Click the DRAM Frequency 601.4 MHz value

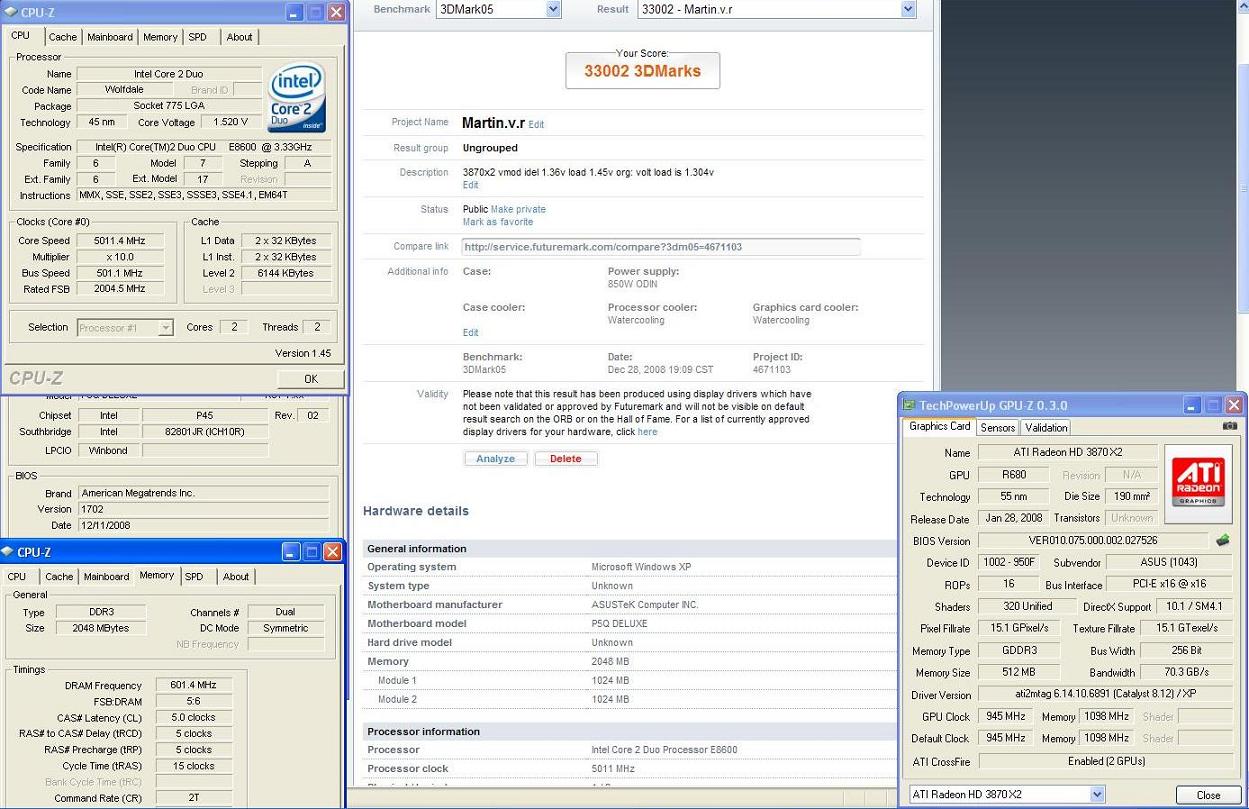[x=194, y=685]
